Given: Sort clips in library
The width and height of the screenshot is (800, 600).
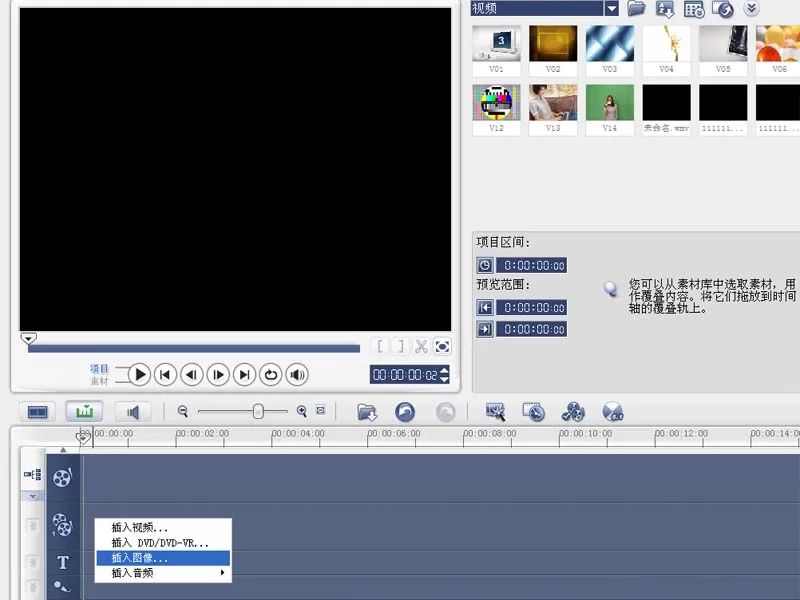Looking at the screenshot, I should pos(665,9).
